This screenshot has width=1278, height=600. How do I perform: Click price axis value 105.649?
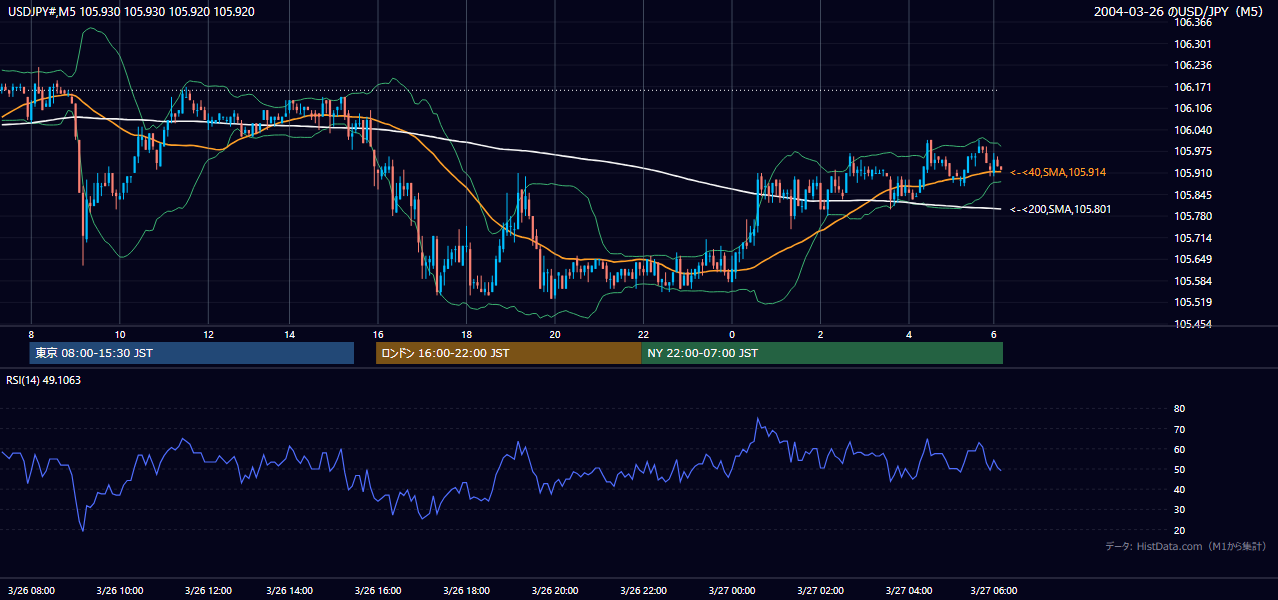(1191, 259)
